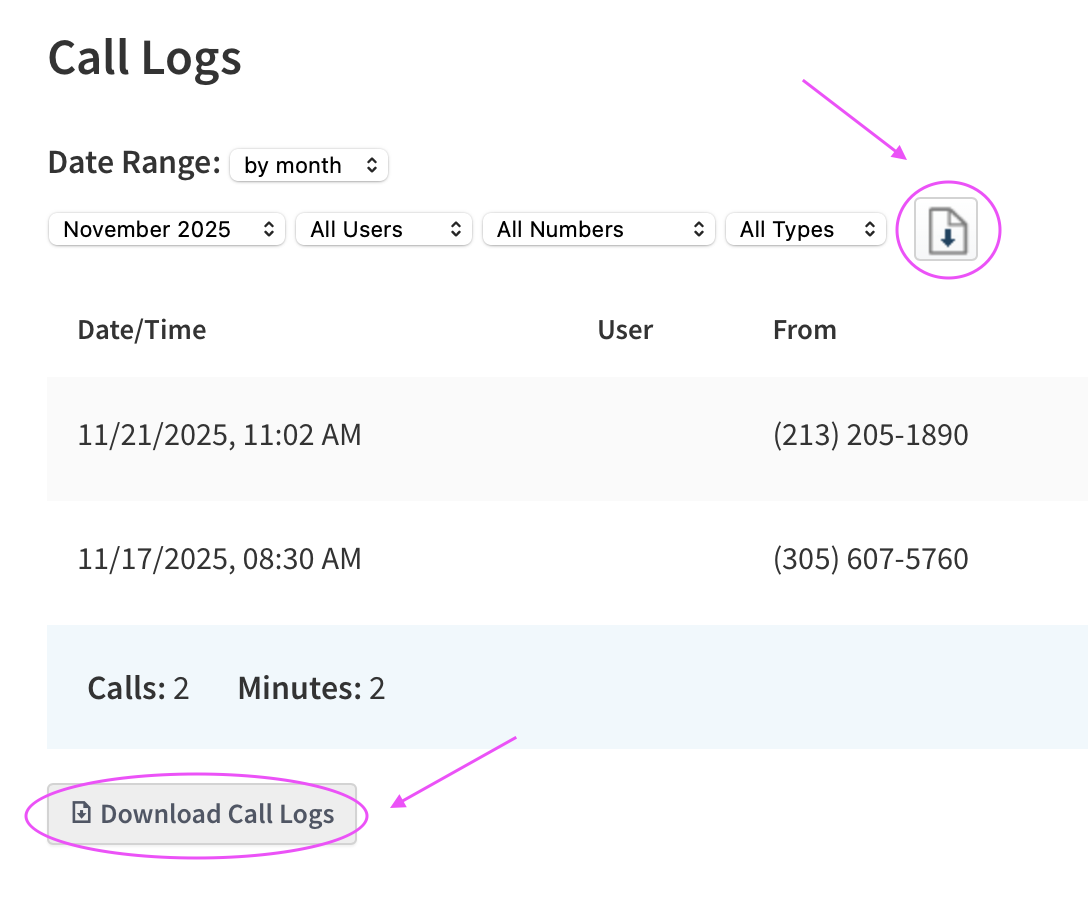Screen dimensions: 1088x920
Task: Expand the November 2025 month selector
Action: point(167,230)
